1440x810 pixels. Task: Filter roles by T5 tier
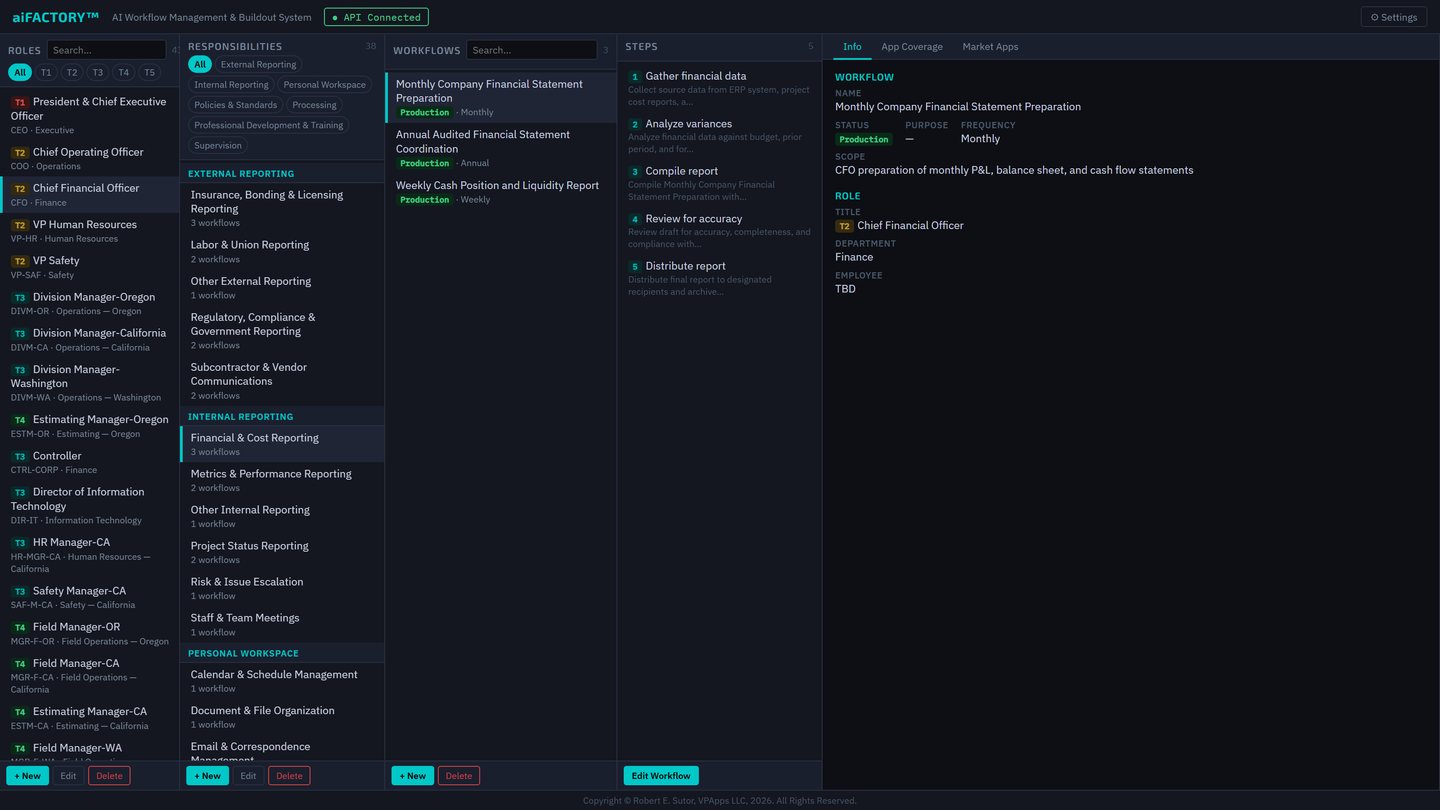149,72
